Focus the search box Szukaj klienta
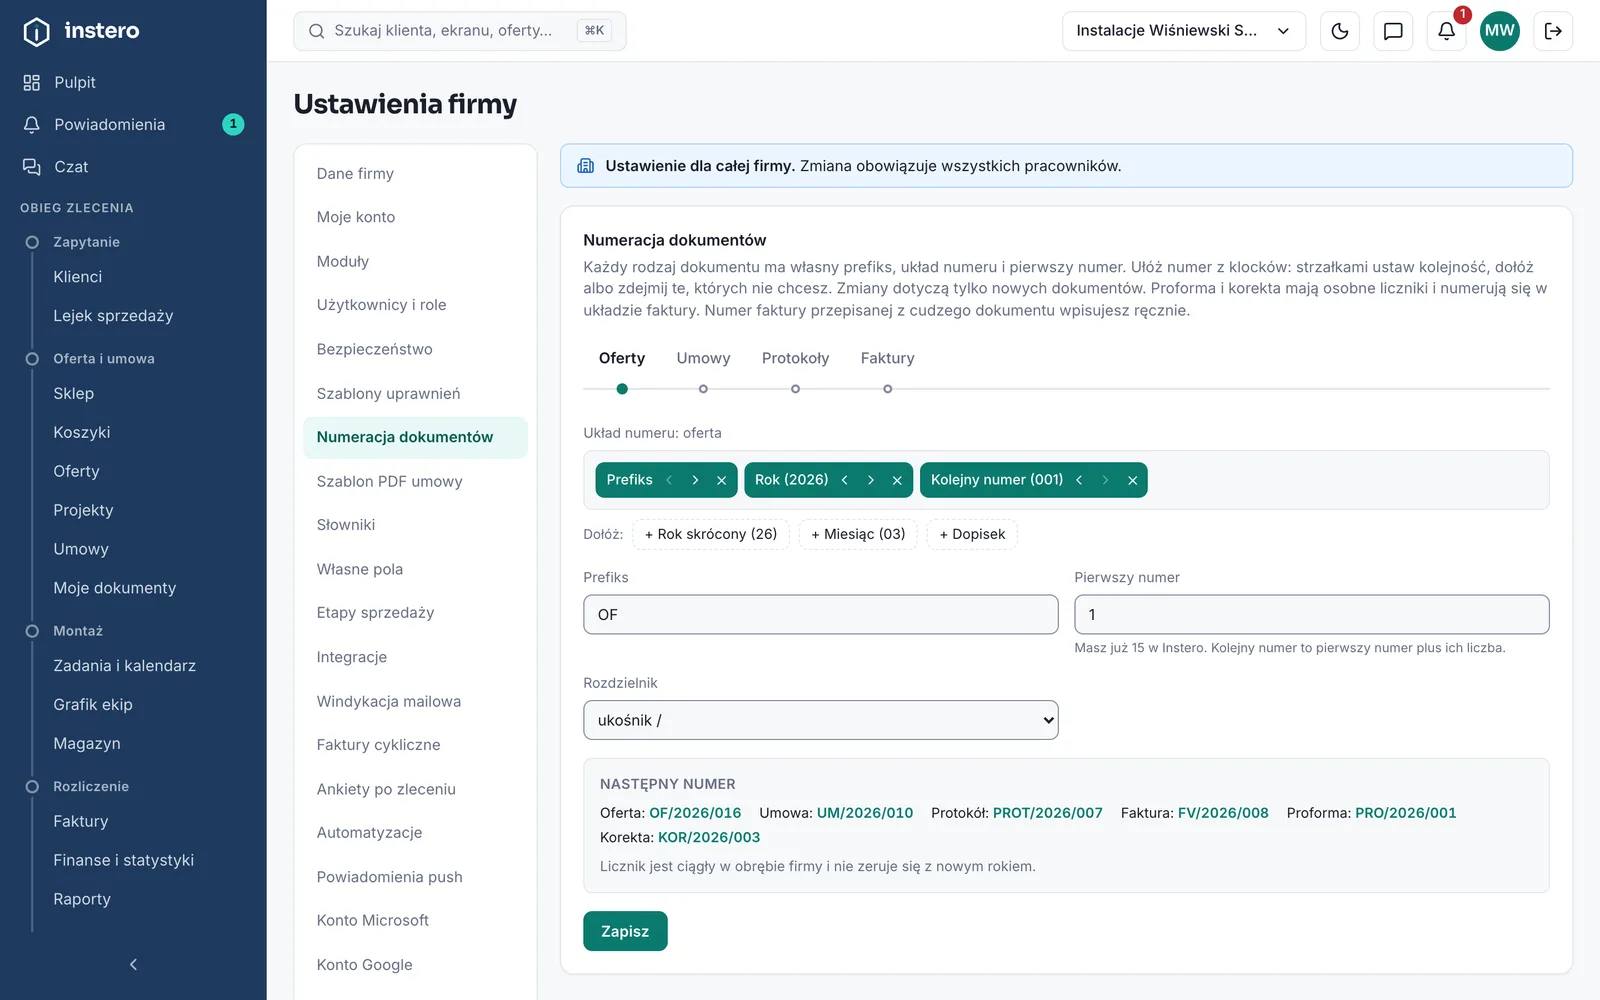This screenshot has height=1000, width=1600. click(459, 31)
